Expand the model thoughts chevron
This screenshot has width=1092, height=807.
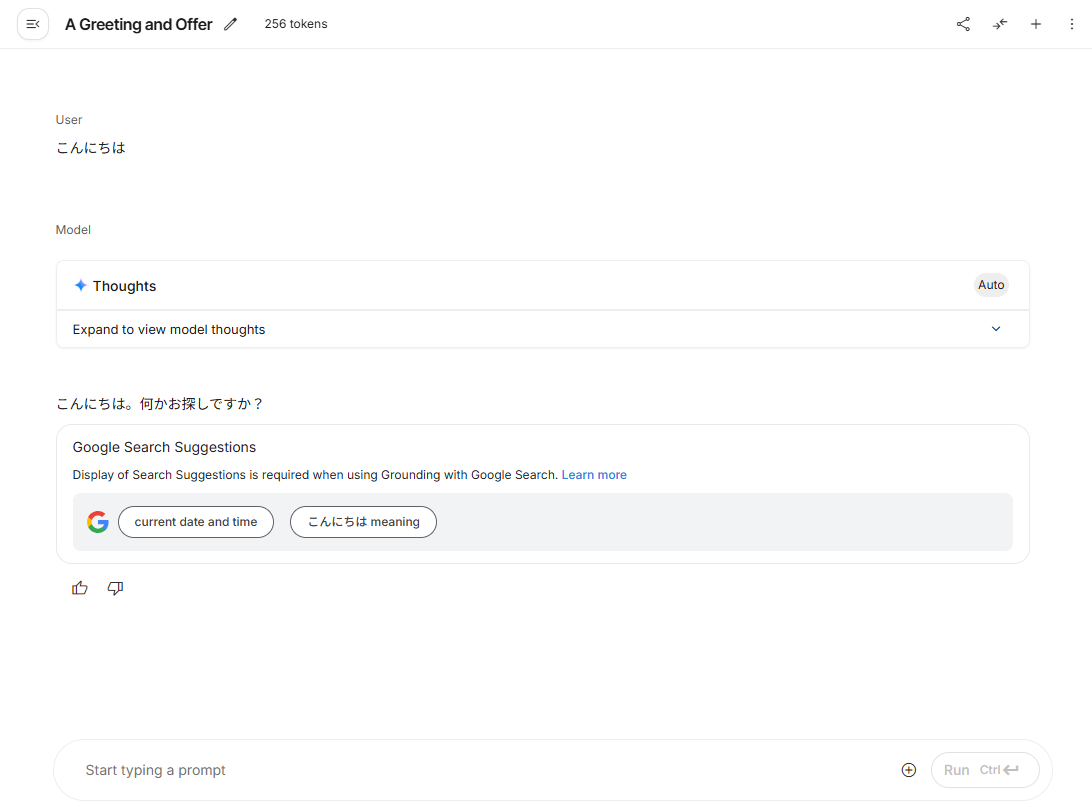coord(996,329)
